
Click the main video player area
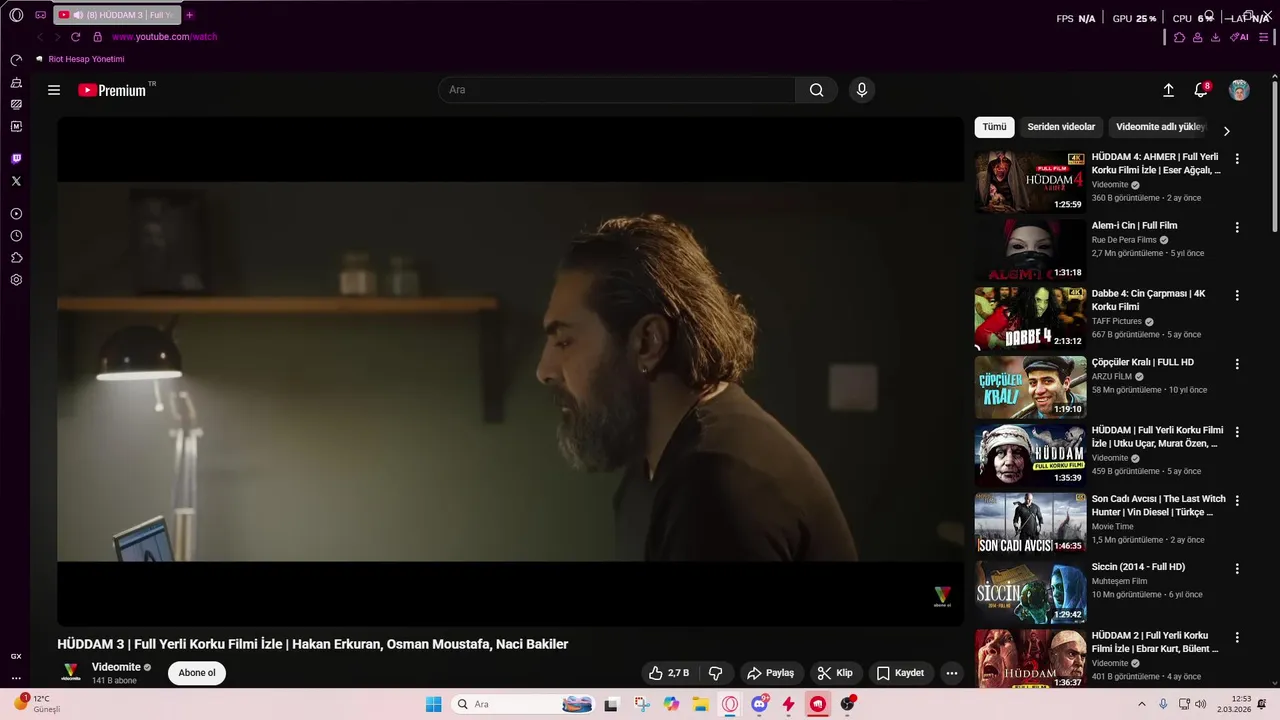point(510,371)
